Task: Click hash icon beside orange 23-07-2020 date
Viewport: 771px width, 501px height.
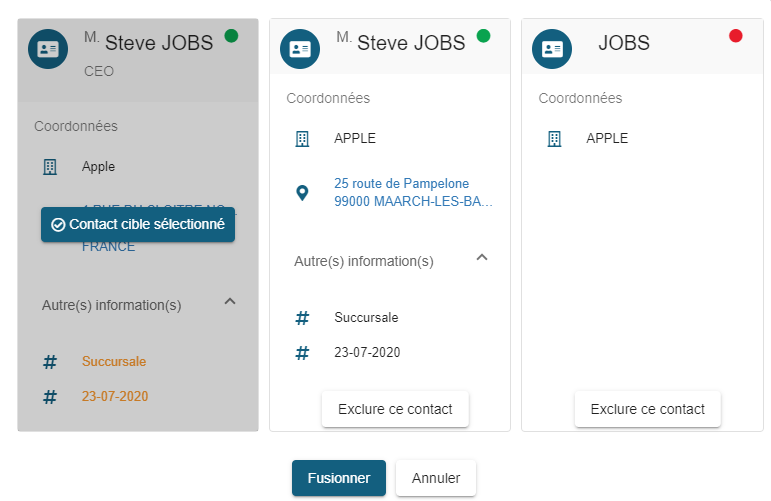Action: [50, 397]
